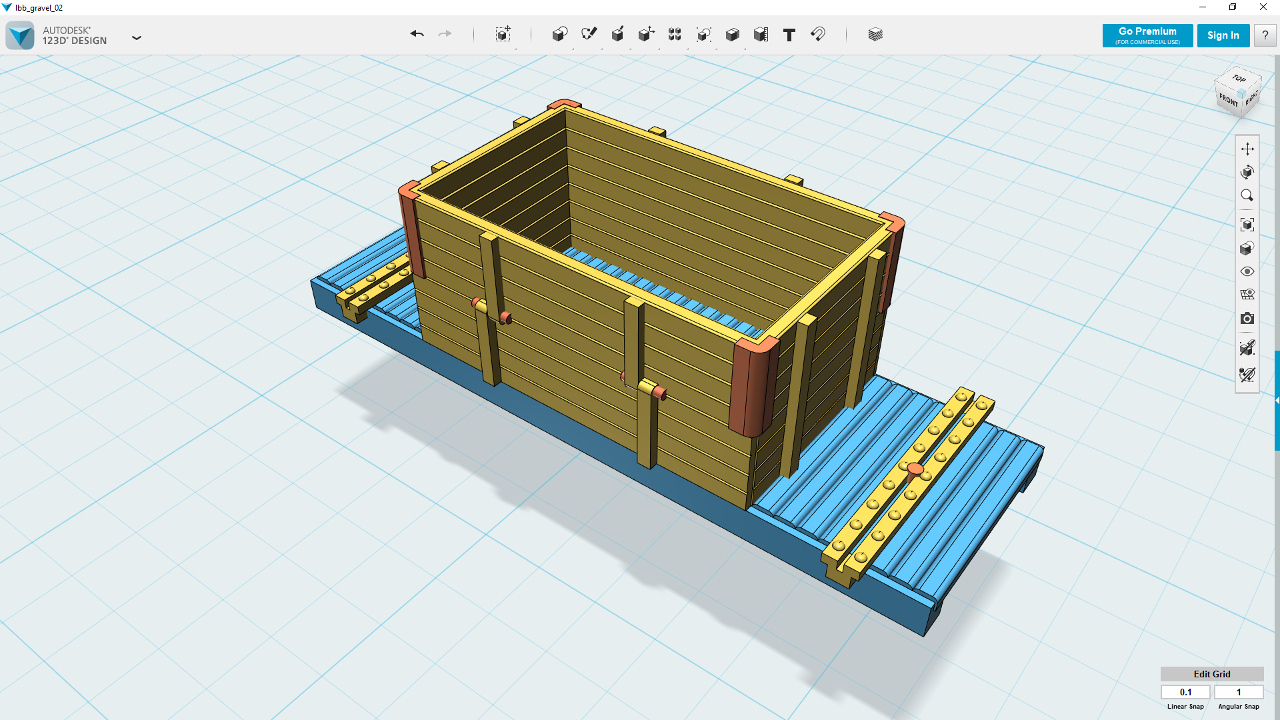The height and width of the screenshot is (720, 1280).
Task: Click the Linear Snap value field
Action: click(x=1186, y=692)
